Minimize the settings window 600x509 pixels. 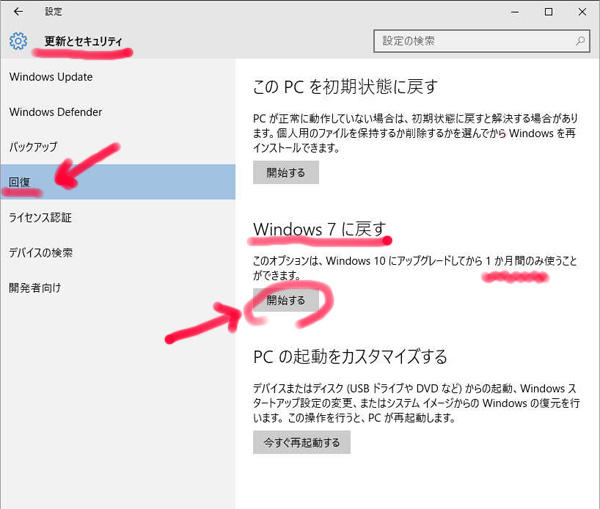[x=515, y=12]
